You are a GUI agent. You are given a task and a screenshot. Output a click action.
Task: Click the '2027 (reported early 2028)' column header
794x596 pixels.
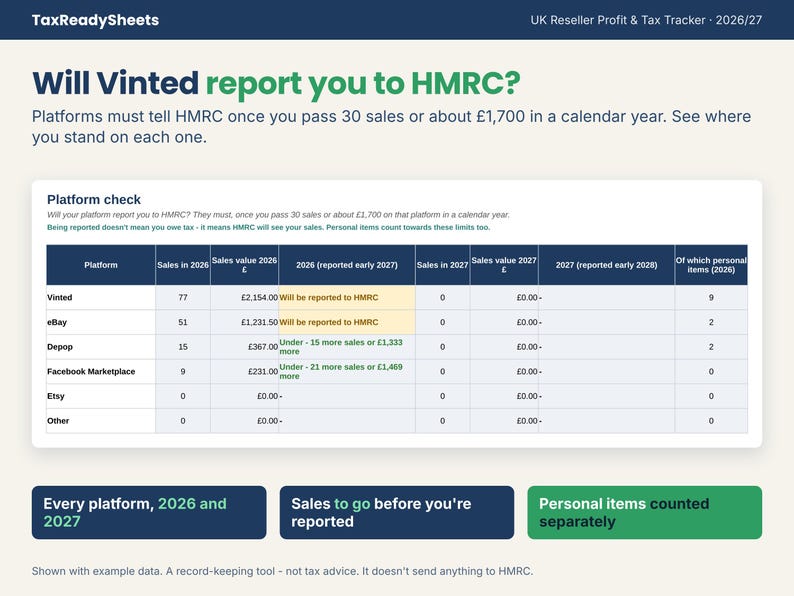(x=606, y=265)
